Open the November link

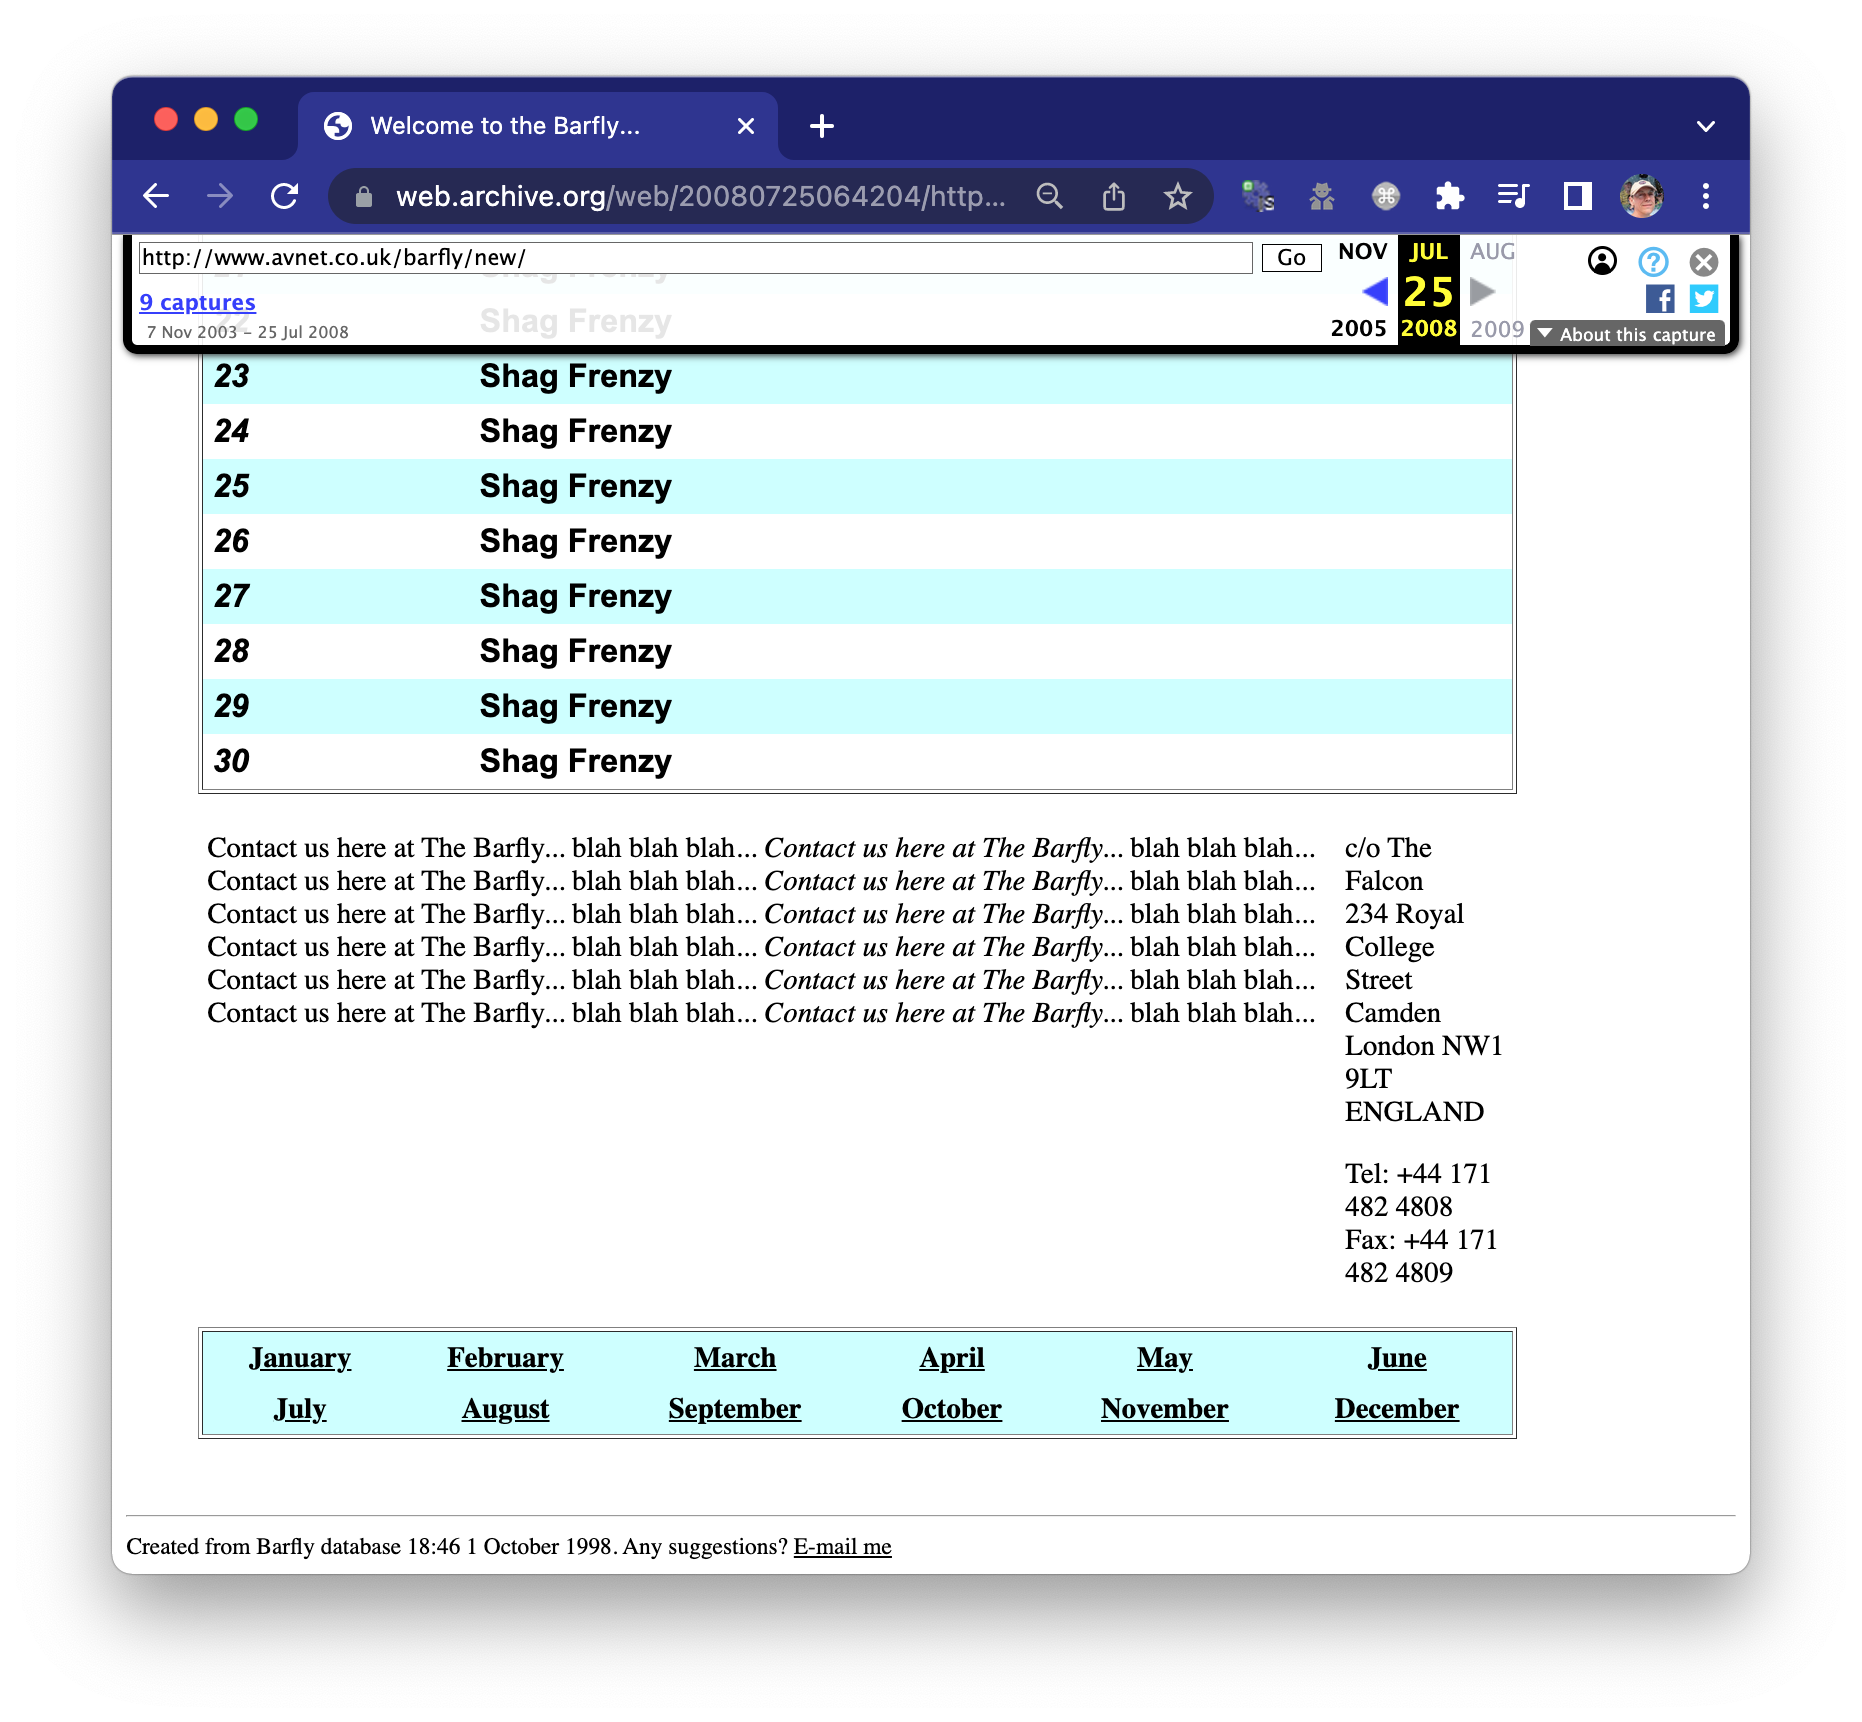pyautogui.click(x=1165, y=1408)
